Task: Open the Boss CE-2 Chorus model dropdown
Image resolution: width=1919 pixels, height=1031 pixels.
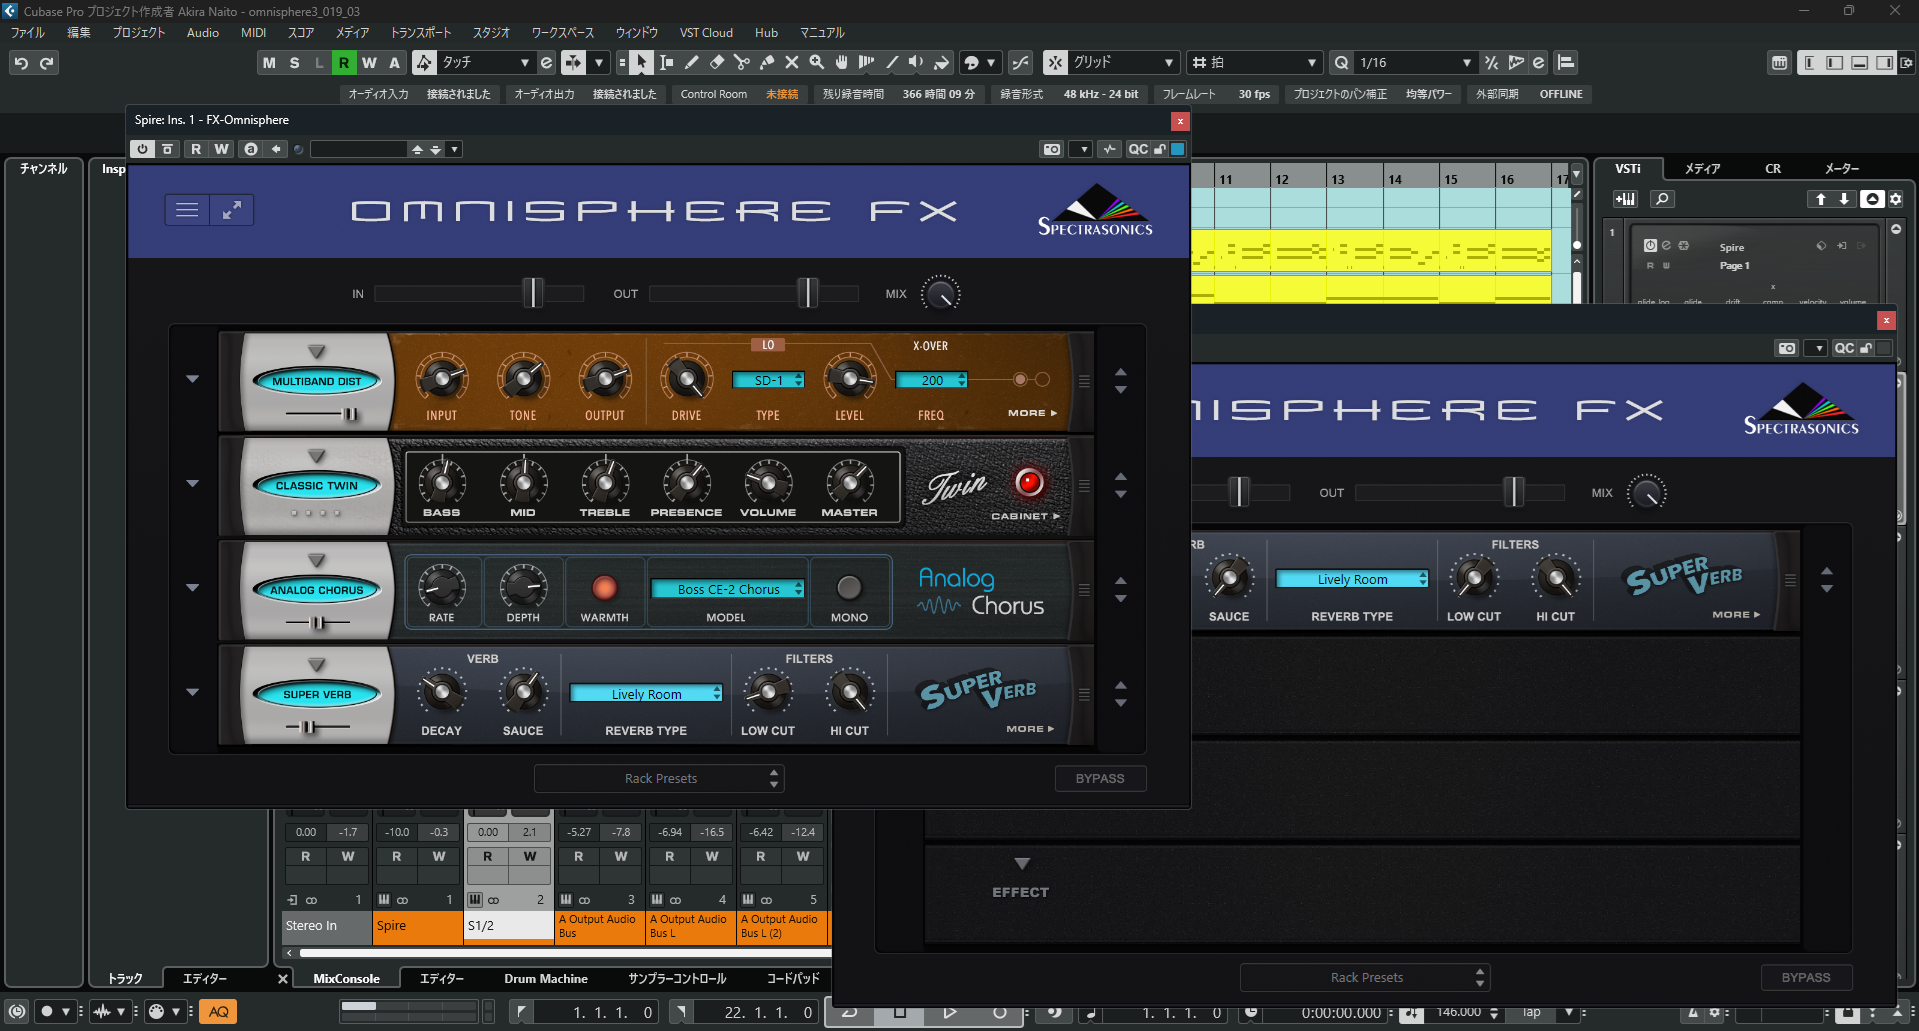Action: 728,589
